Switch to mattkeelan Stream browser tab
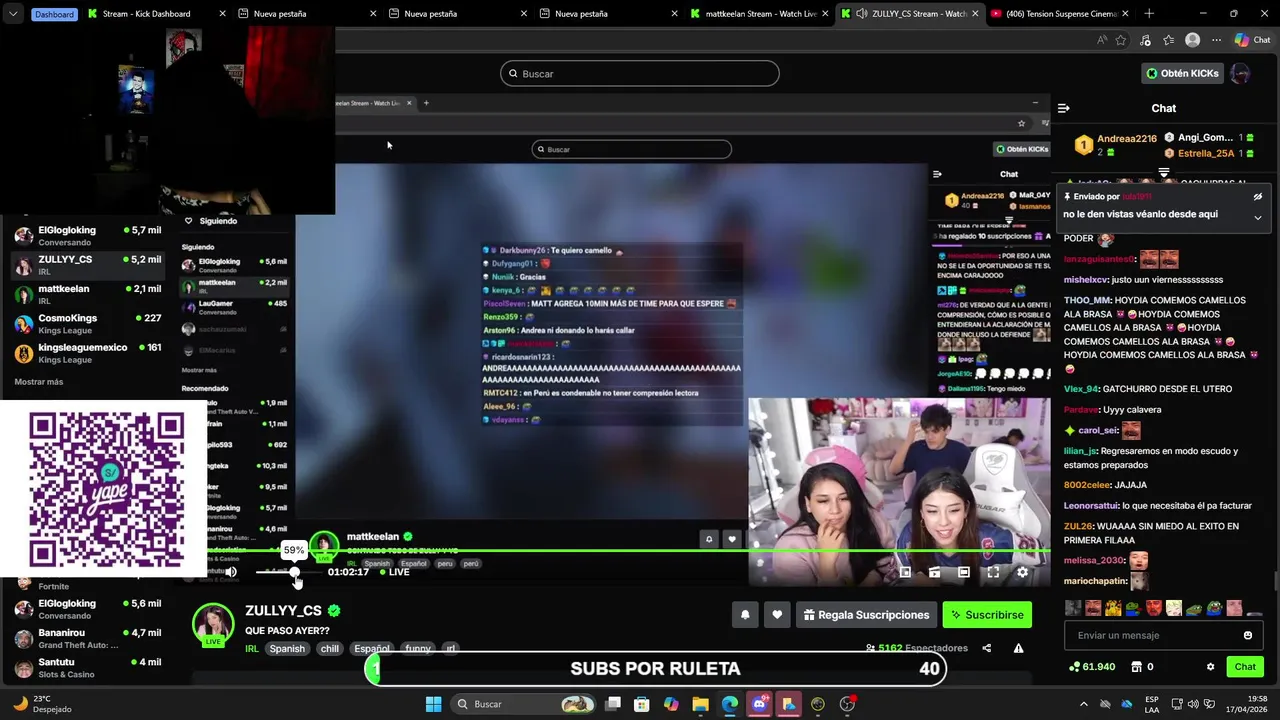This screenshot has height=720, width=1280. point(762,14)
